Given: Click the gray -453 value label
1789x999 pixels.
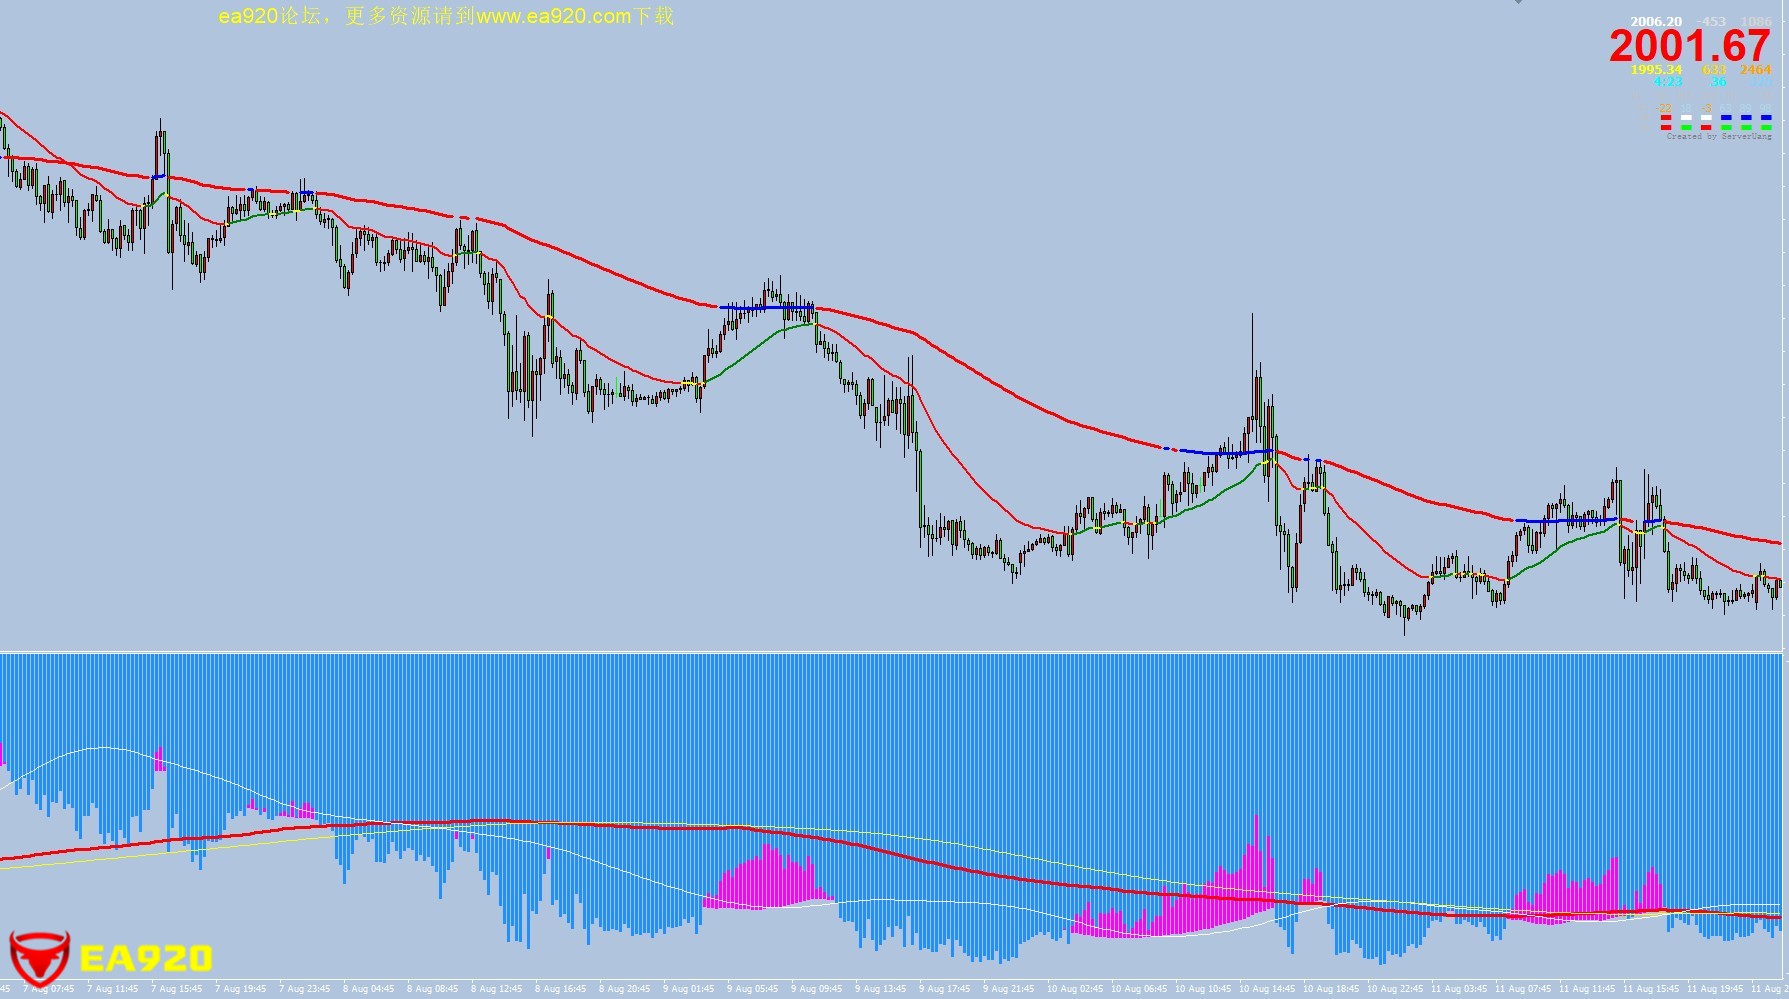Looking at the screenshot, I should pos(1711,21).
